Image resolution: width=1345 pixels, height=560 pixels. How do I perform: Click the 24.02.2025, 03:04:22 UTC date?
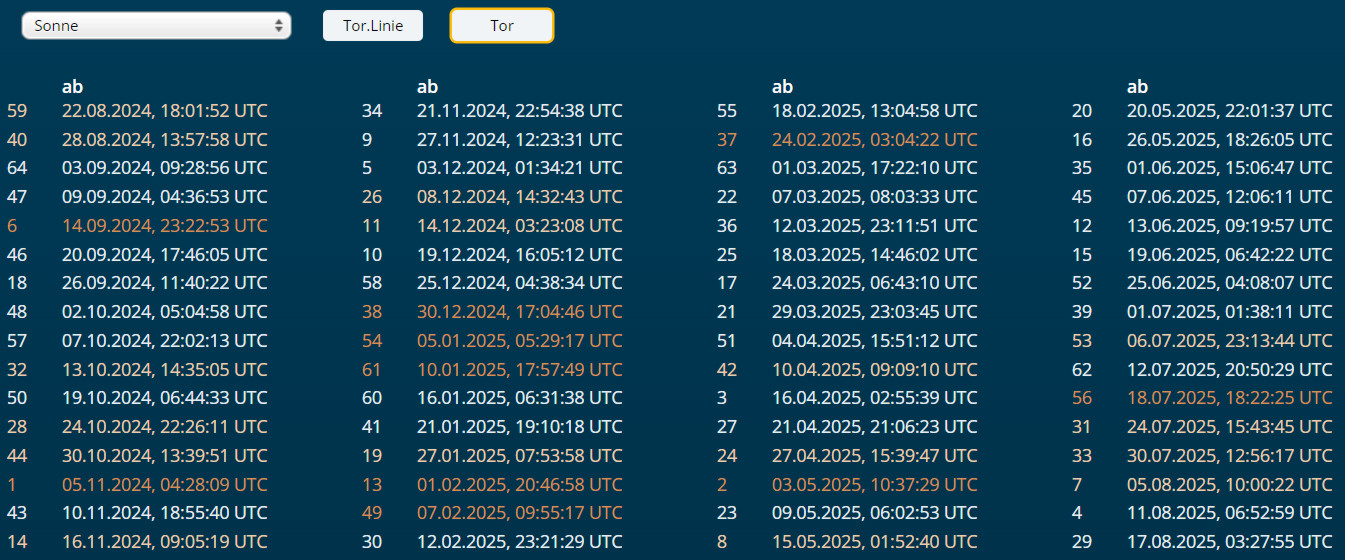coord(874,140)
